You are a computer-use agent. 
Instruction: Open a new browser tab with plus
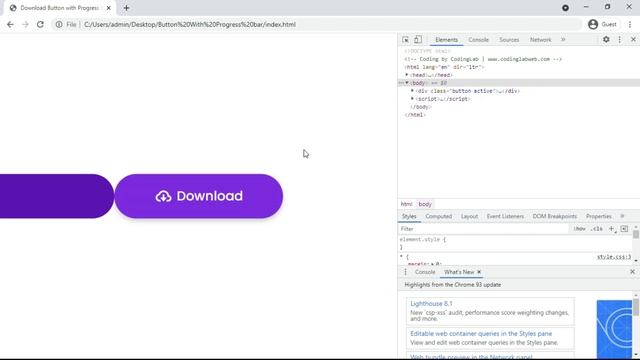[126, 8]
